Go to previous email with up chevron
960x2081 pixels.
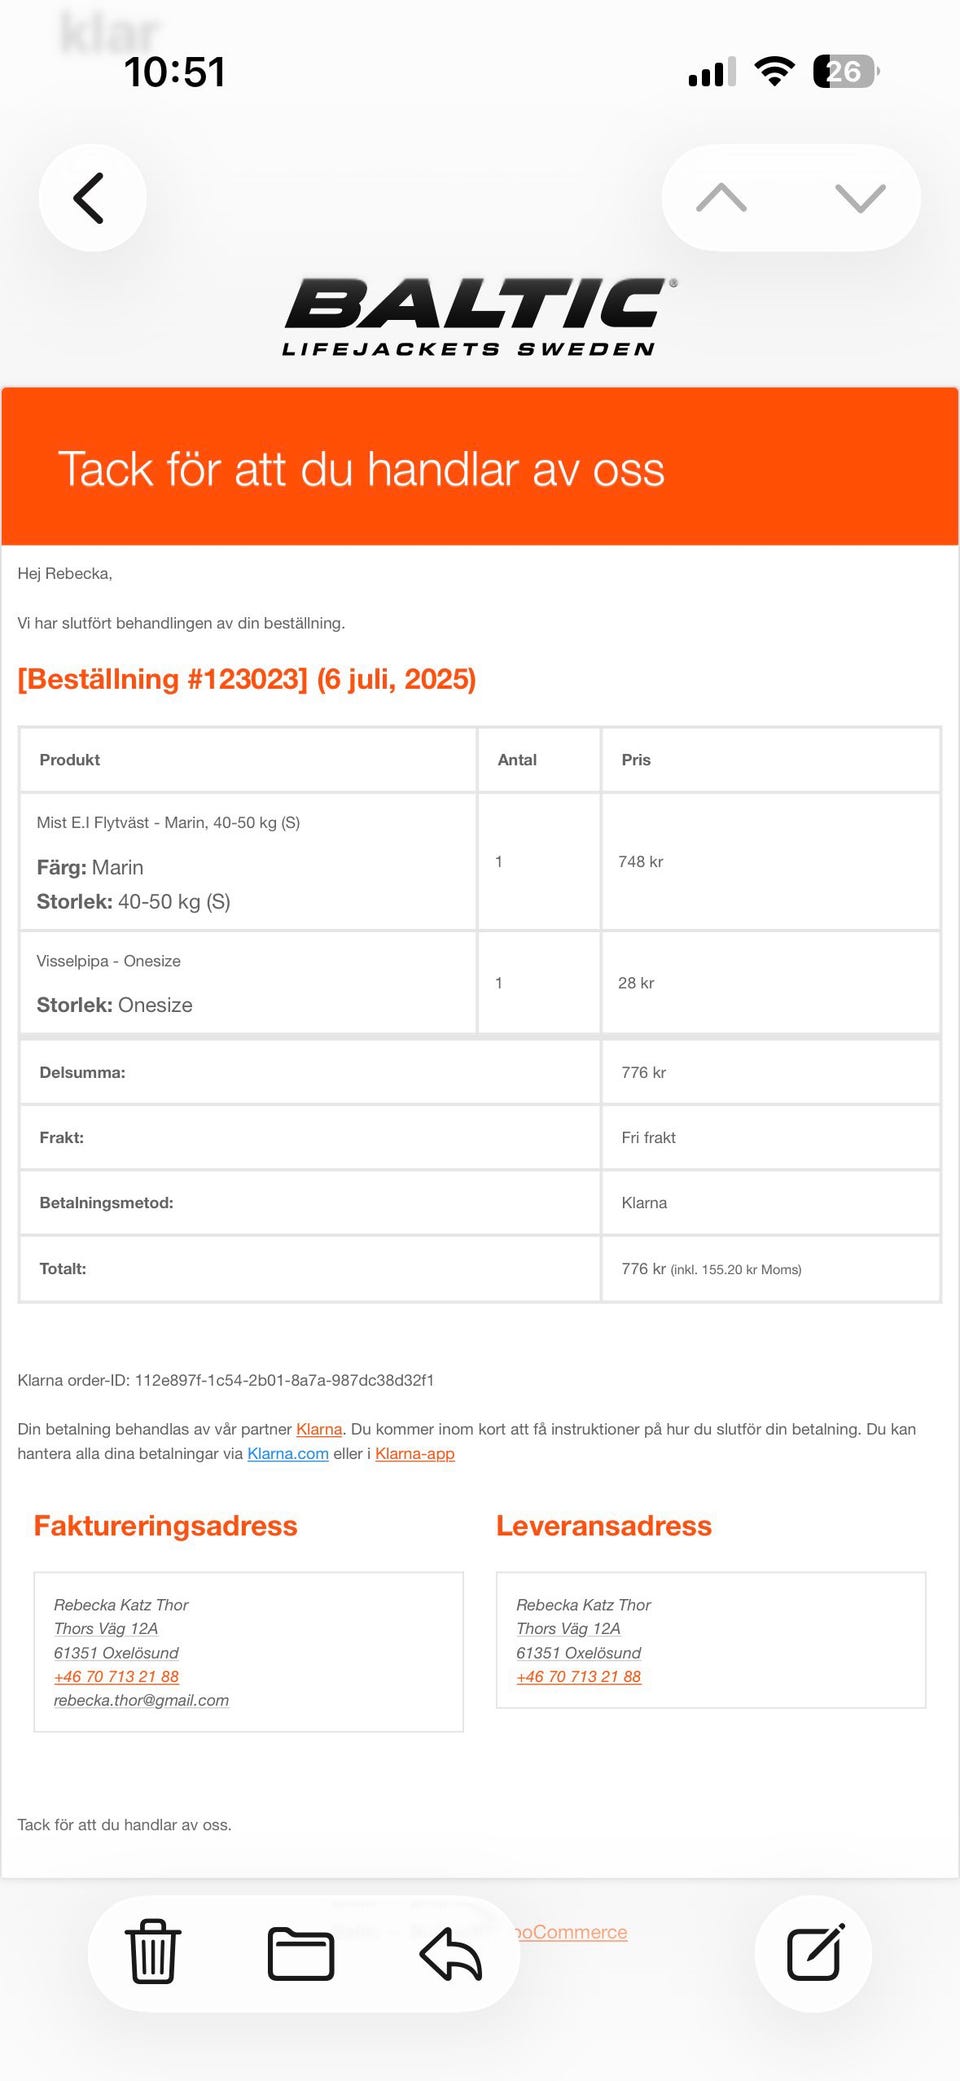(721, 198)
